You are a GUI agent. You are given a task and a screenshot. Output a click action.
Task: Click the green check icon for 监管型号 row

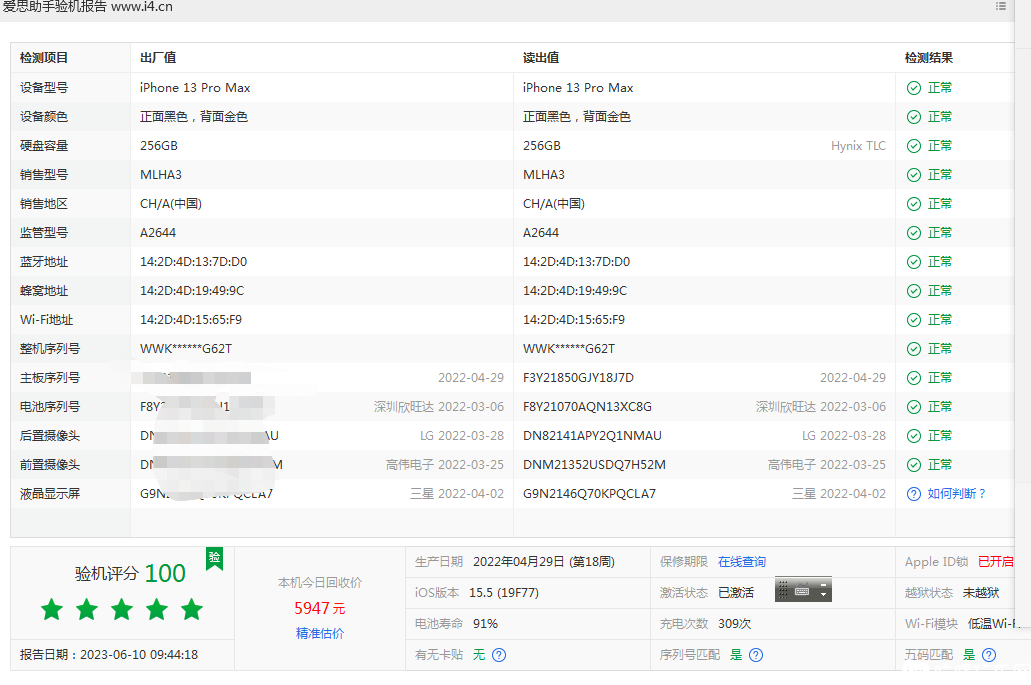(914, 233)
